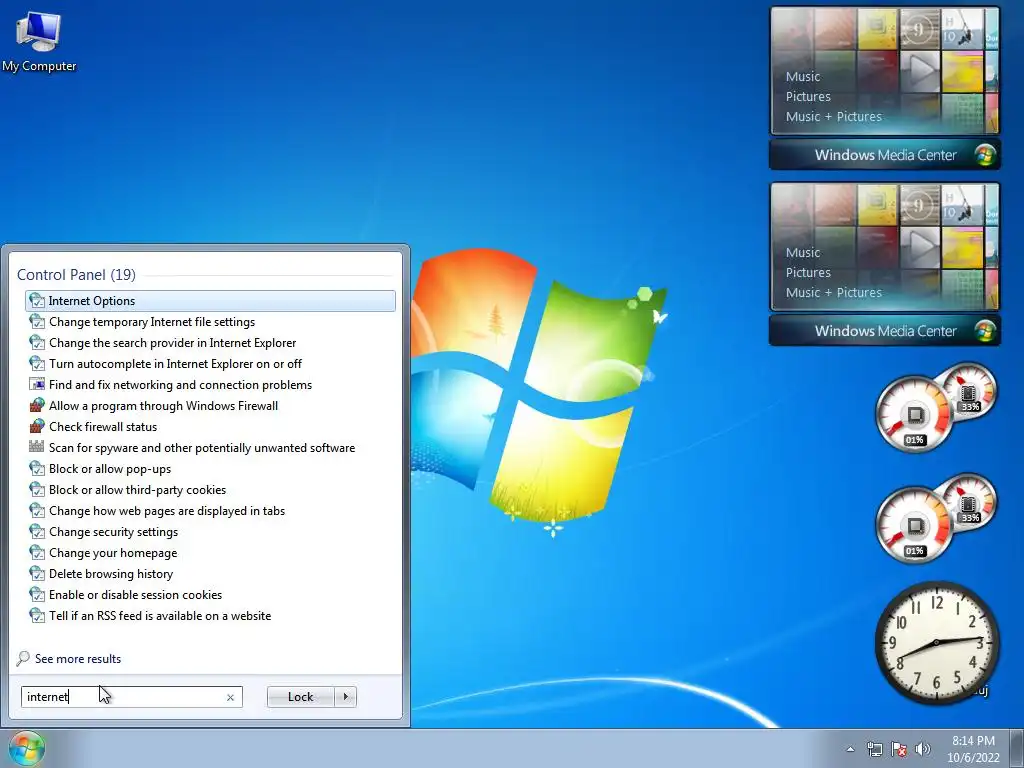The image size is (1024, 768).
Task: Expand the arrow next to Lock
Action: click(x=345, y=697)
